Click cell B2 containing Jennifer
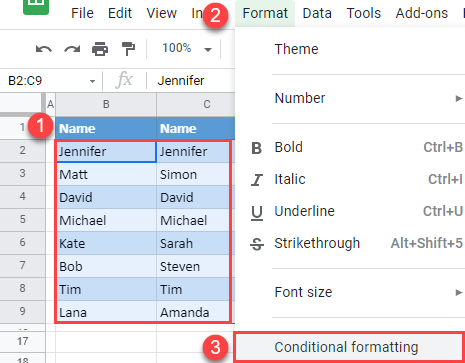This screenshot has height=363, width=465. click(x=106, y=151)
